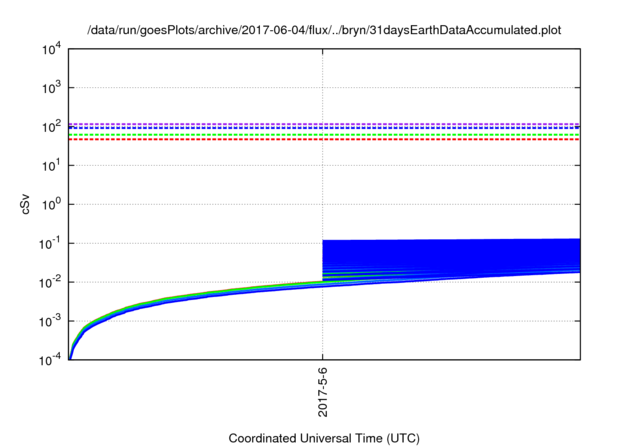
Task: Click the purple dashed threshold line
Action: point(324,124)
